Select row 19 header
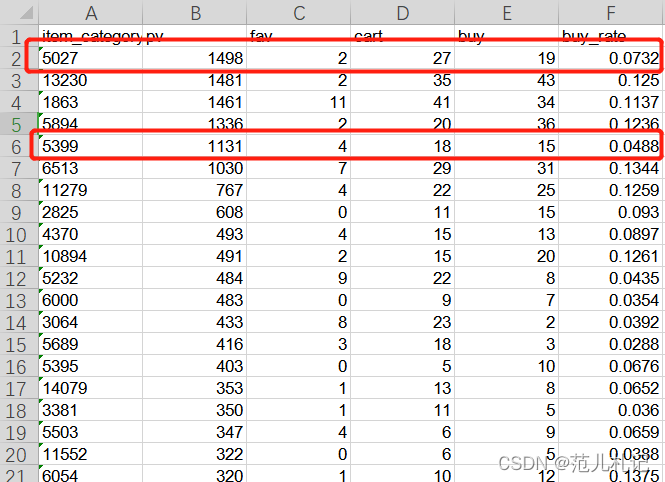The height and width of the screenshot is (482, 665). (x=19, y=432)
